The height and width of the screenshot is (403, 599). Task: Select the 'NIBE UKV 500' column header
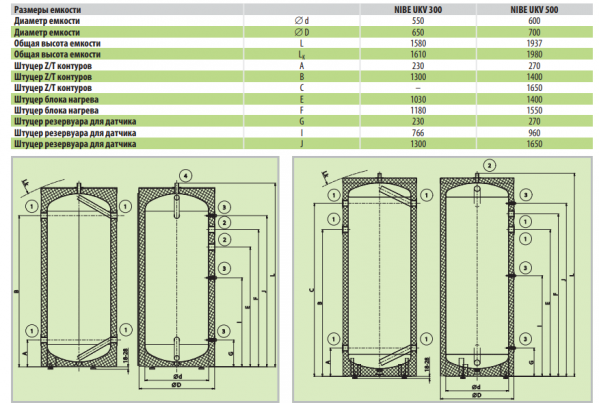coord(534,10)
